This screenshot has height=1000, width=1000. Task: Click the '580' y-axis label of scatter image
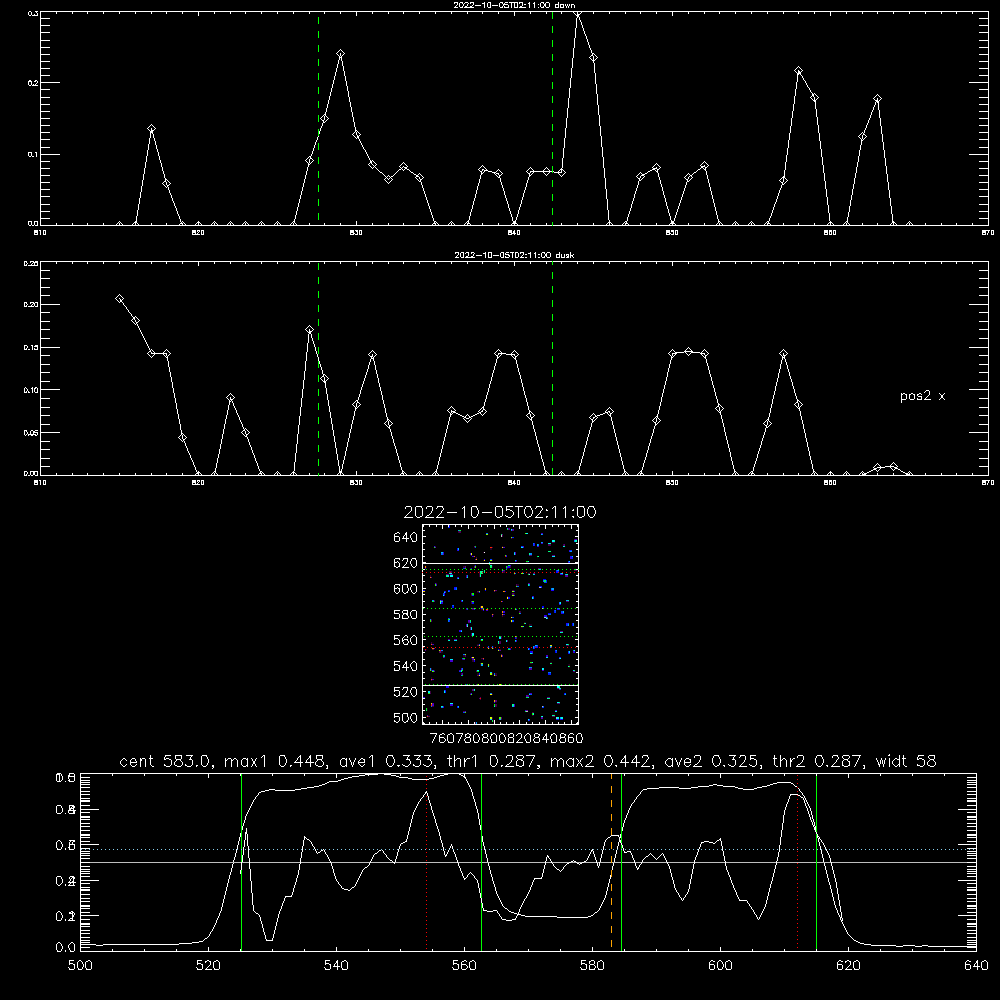click(405, 615)
